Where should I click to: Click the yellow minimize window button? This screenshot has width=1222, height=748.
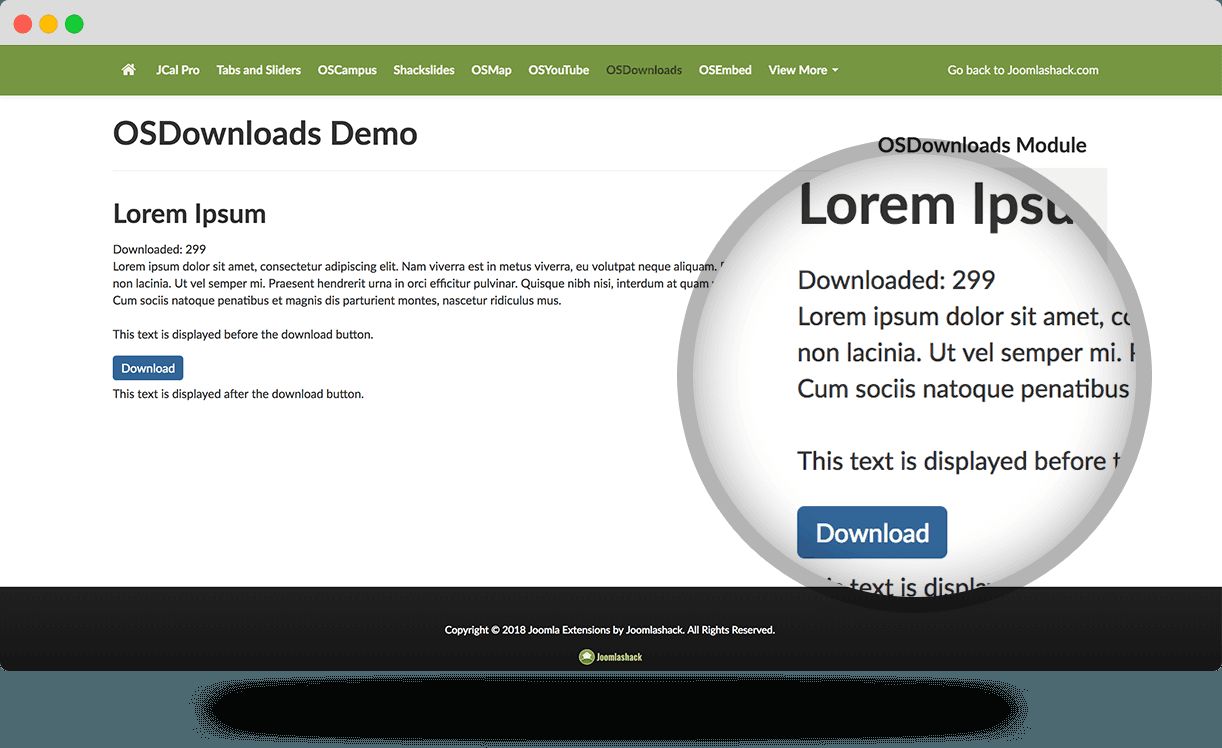[48, 24]
